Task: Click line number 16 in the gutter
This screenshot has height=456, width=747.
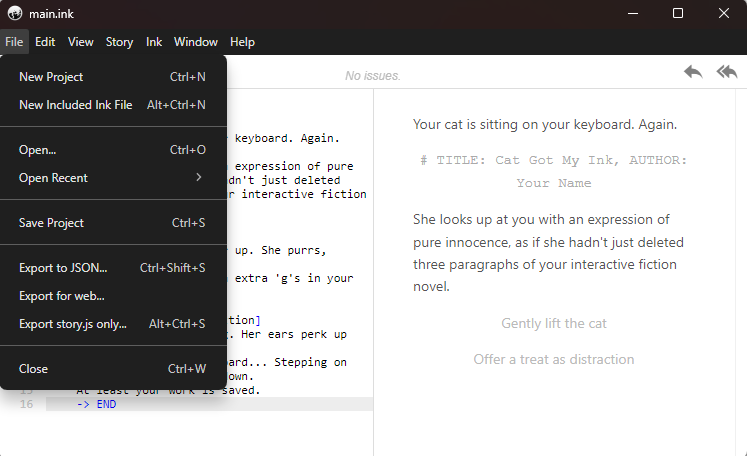Action: [x=26, y=404]
